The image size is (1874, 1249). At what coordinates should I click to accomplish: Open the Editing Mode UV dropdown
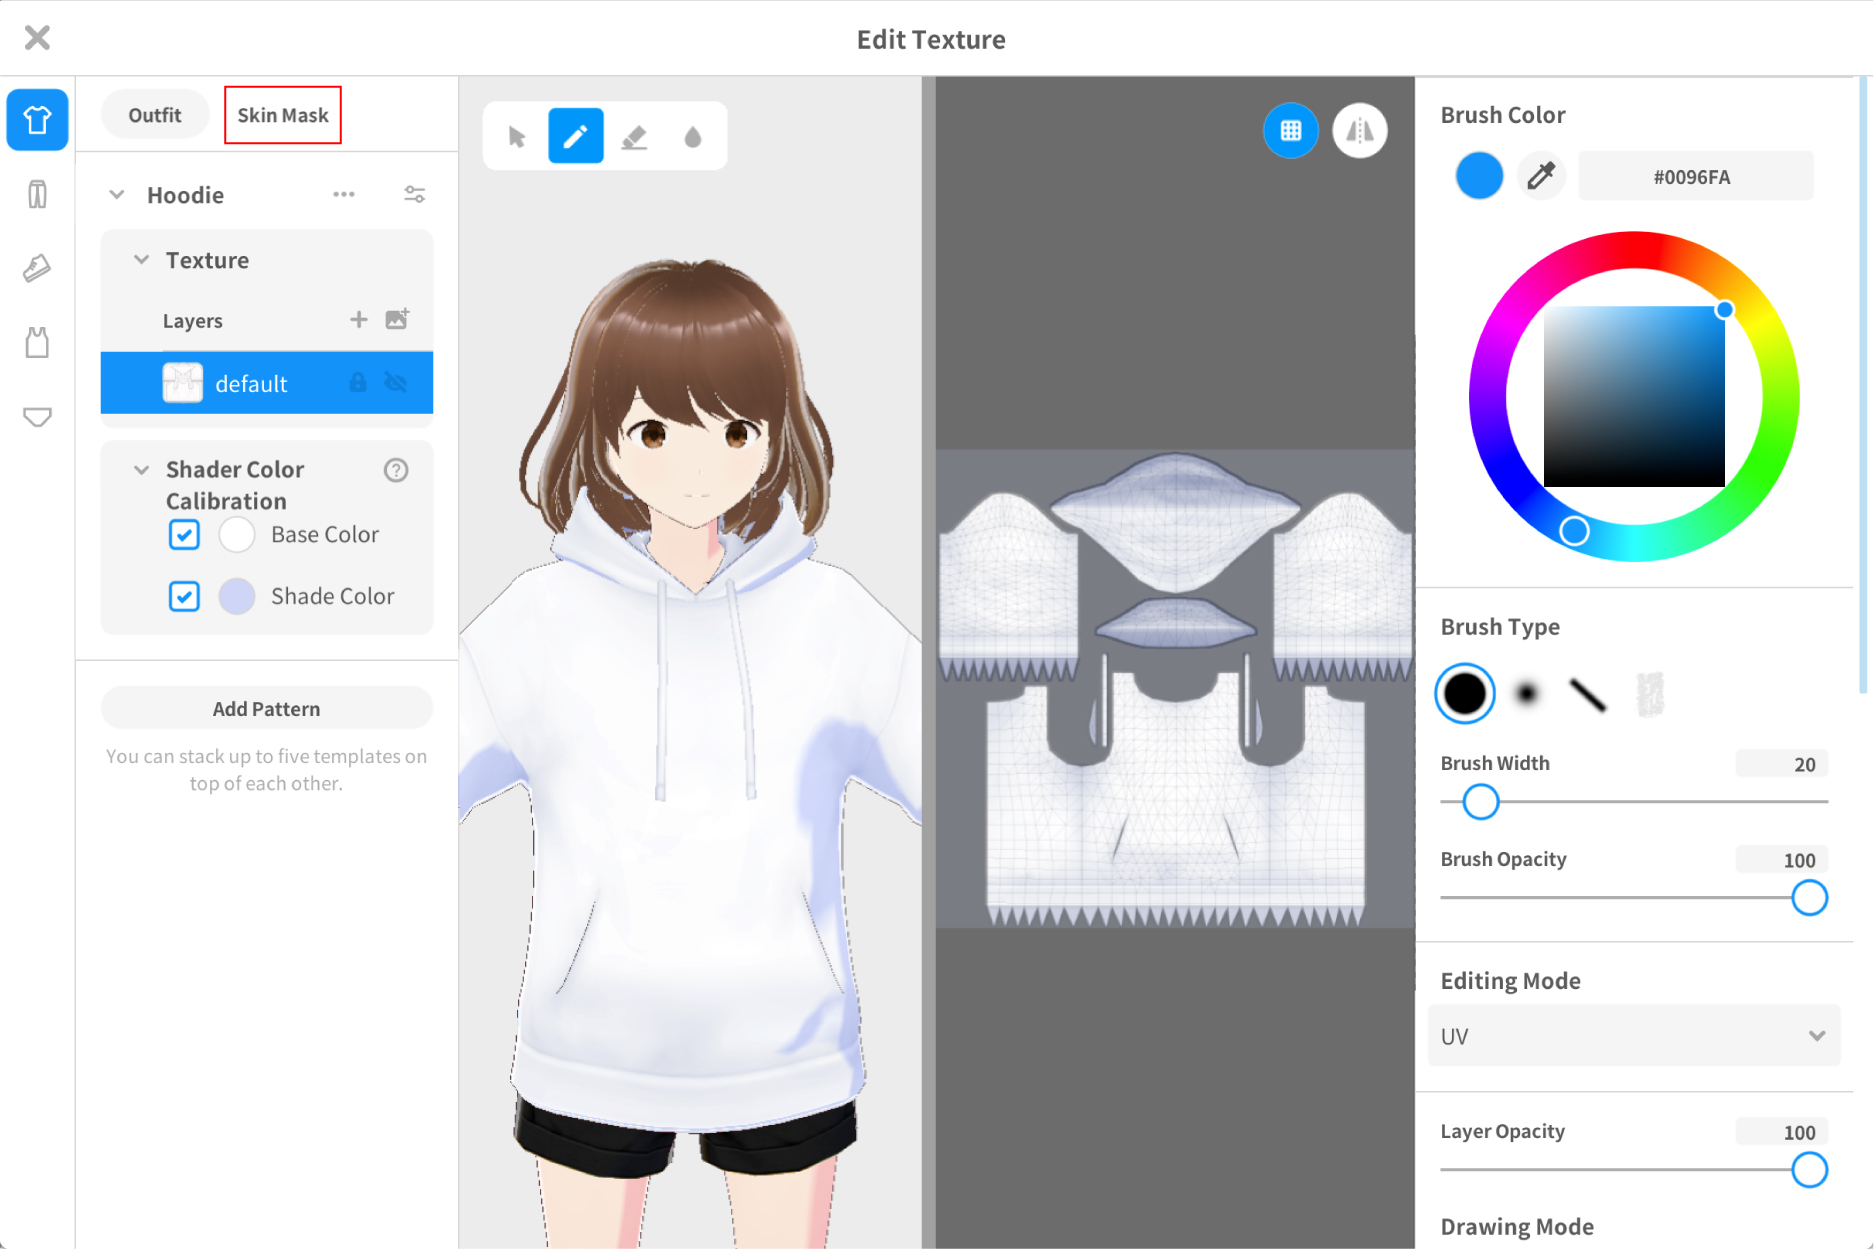click(1633, 1036)
